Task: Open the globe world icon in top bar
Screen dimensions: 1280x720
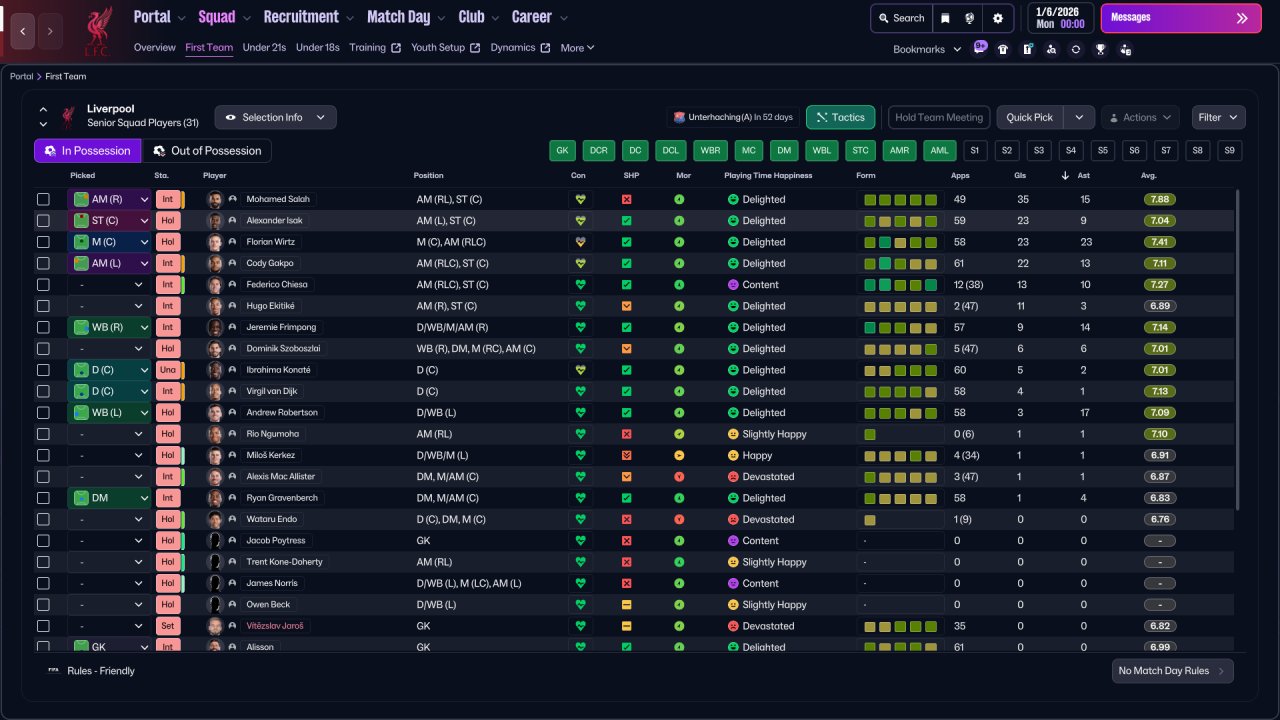Action: (970, 18)
